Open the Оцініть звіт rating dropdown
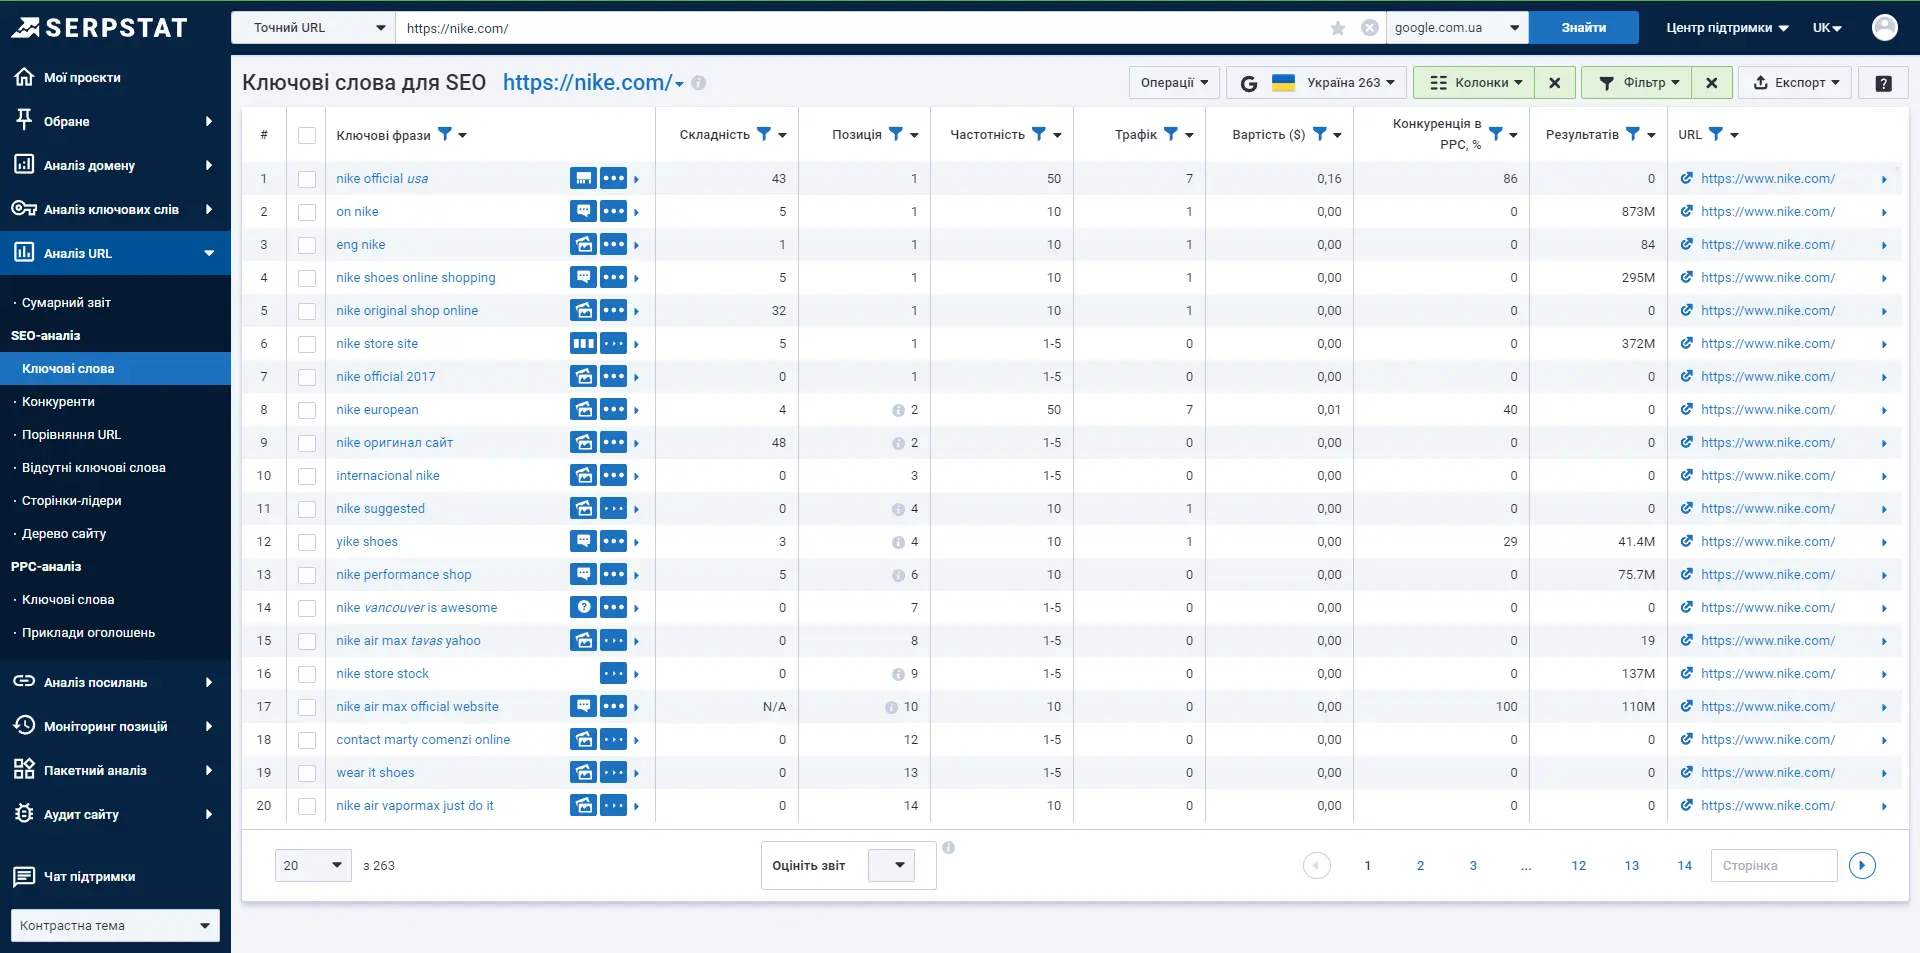Image resolution: width=1920 pixels, height=953 pixels. tap(892, 865)
